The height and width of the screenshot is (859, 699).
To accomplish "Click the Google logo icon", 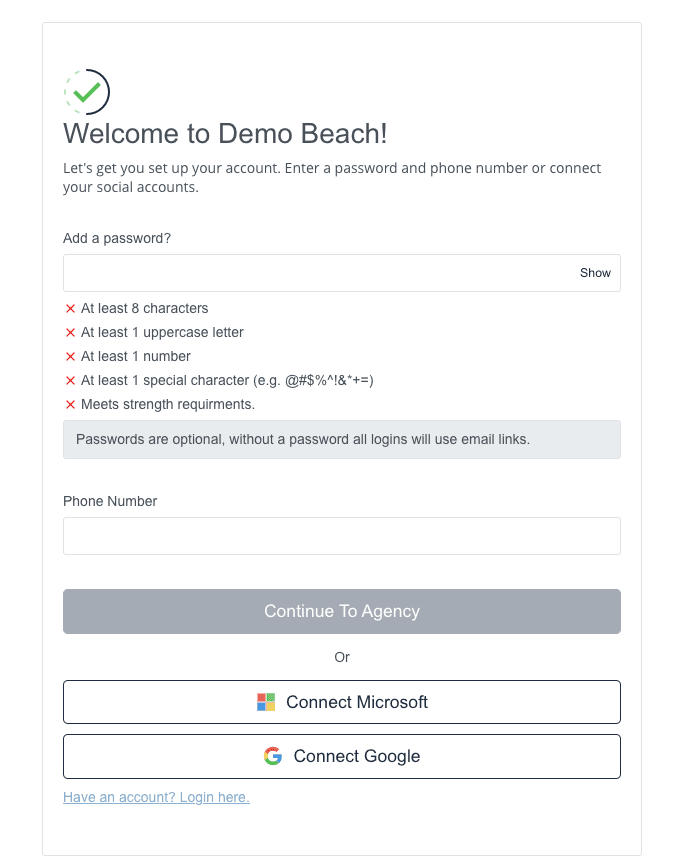I will 273,756.
